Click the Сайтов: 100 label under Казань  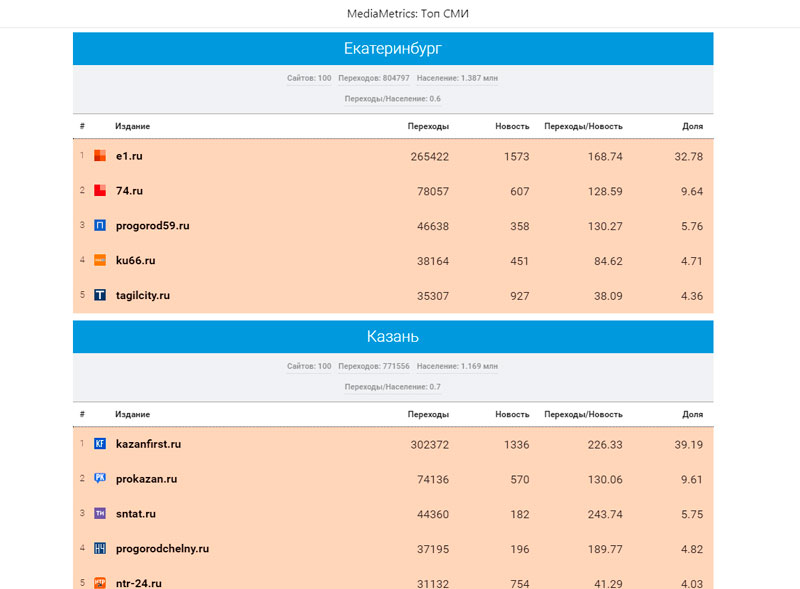tap(309, 367)
